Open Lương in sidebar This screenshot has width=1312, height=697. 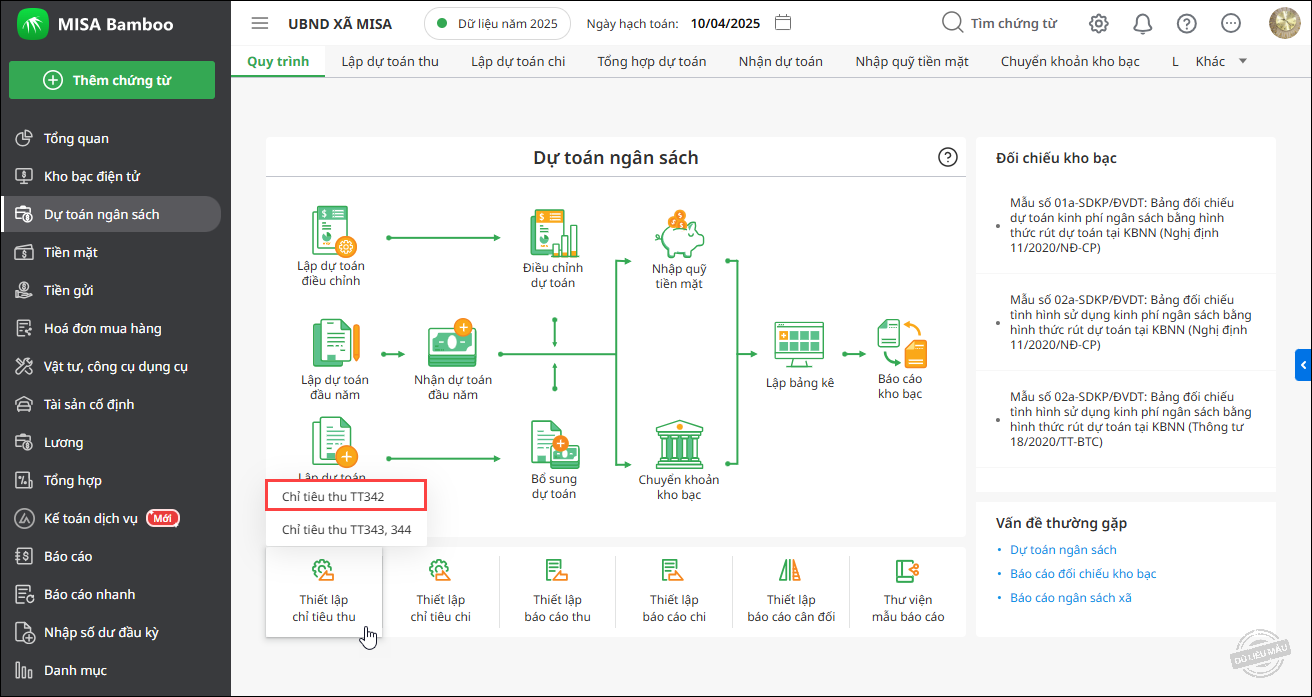pos(112,442)
